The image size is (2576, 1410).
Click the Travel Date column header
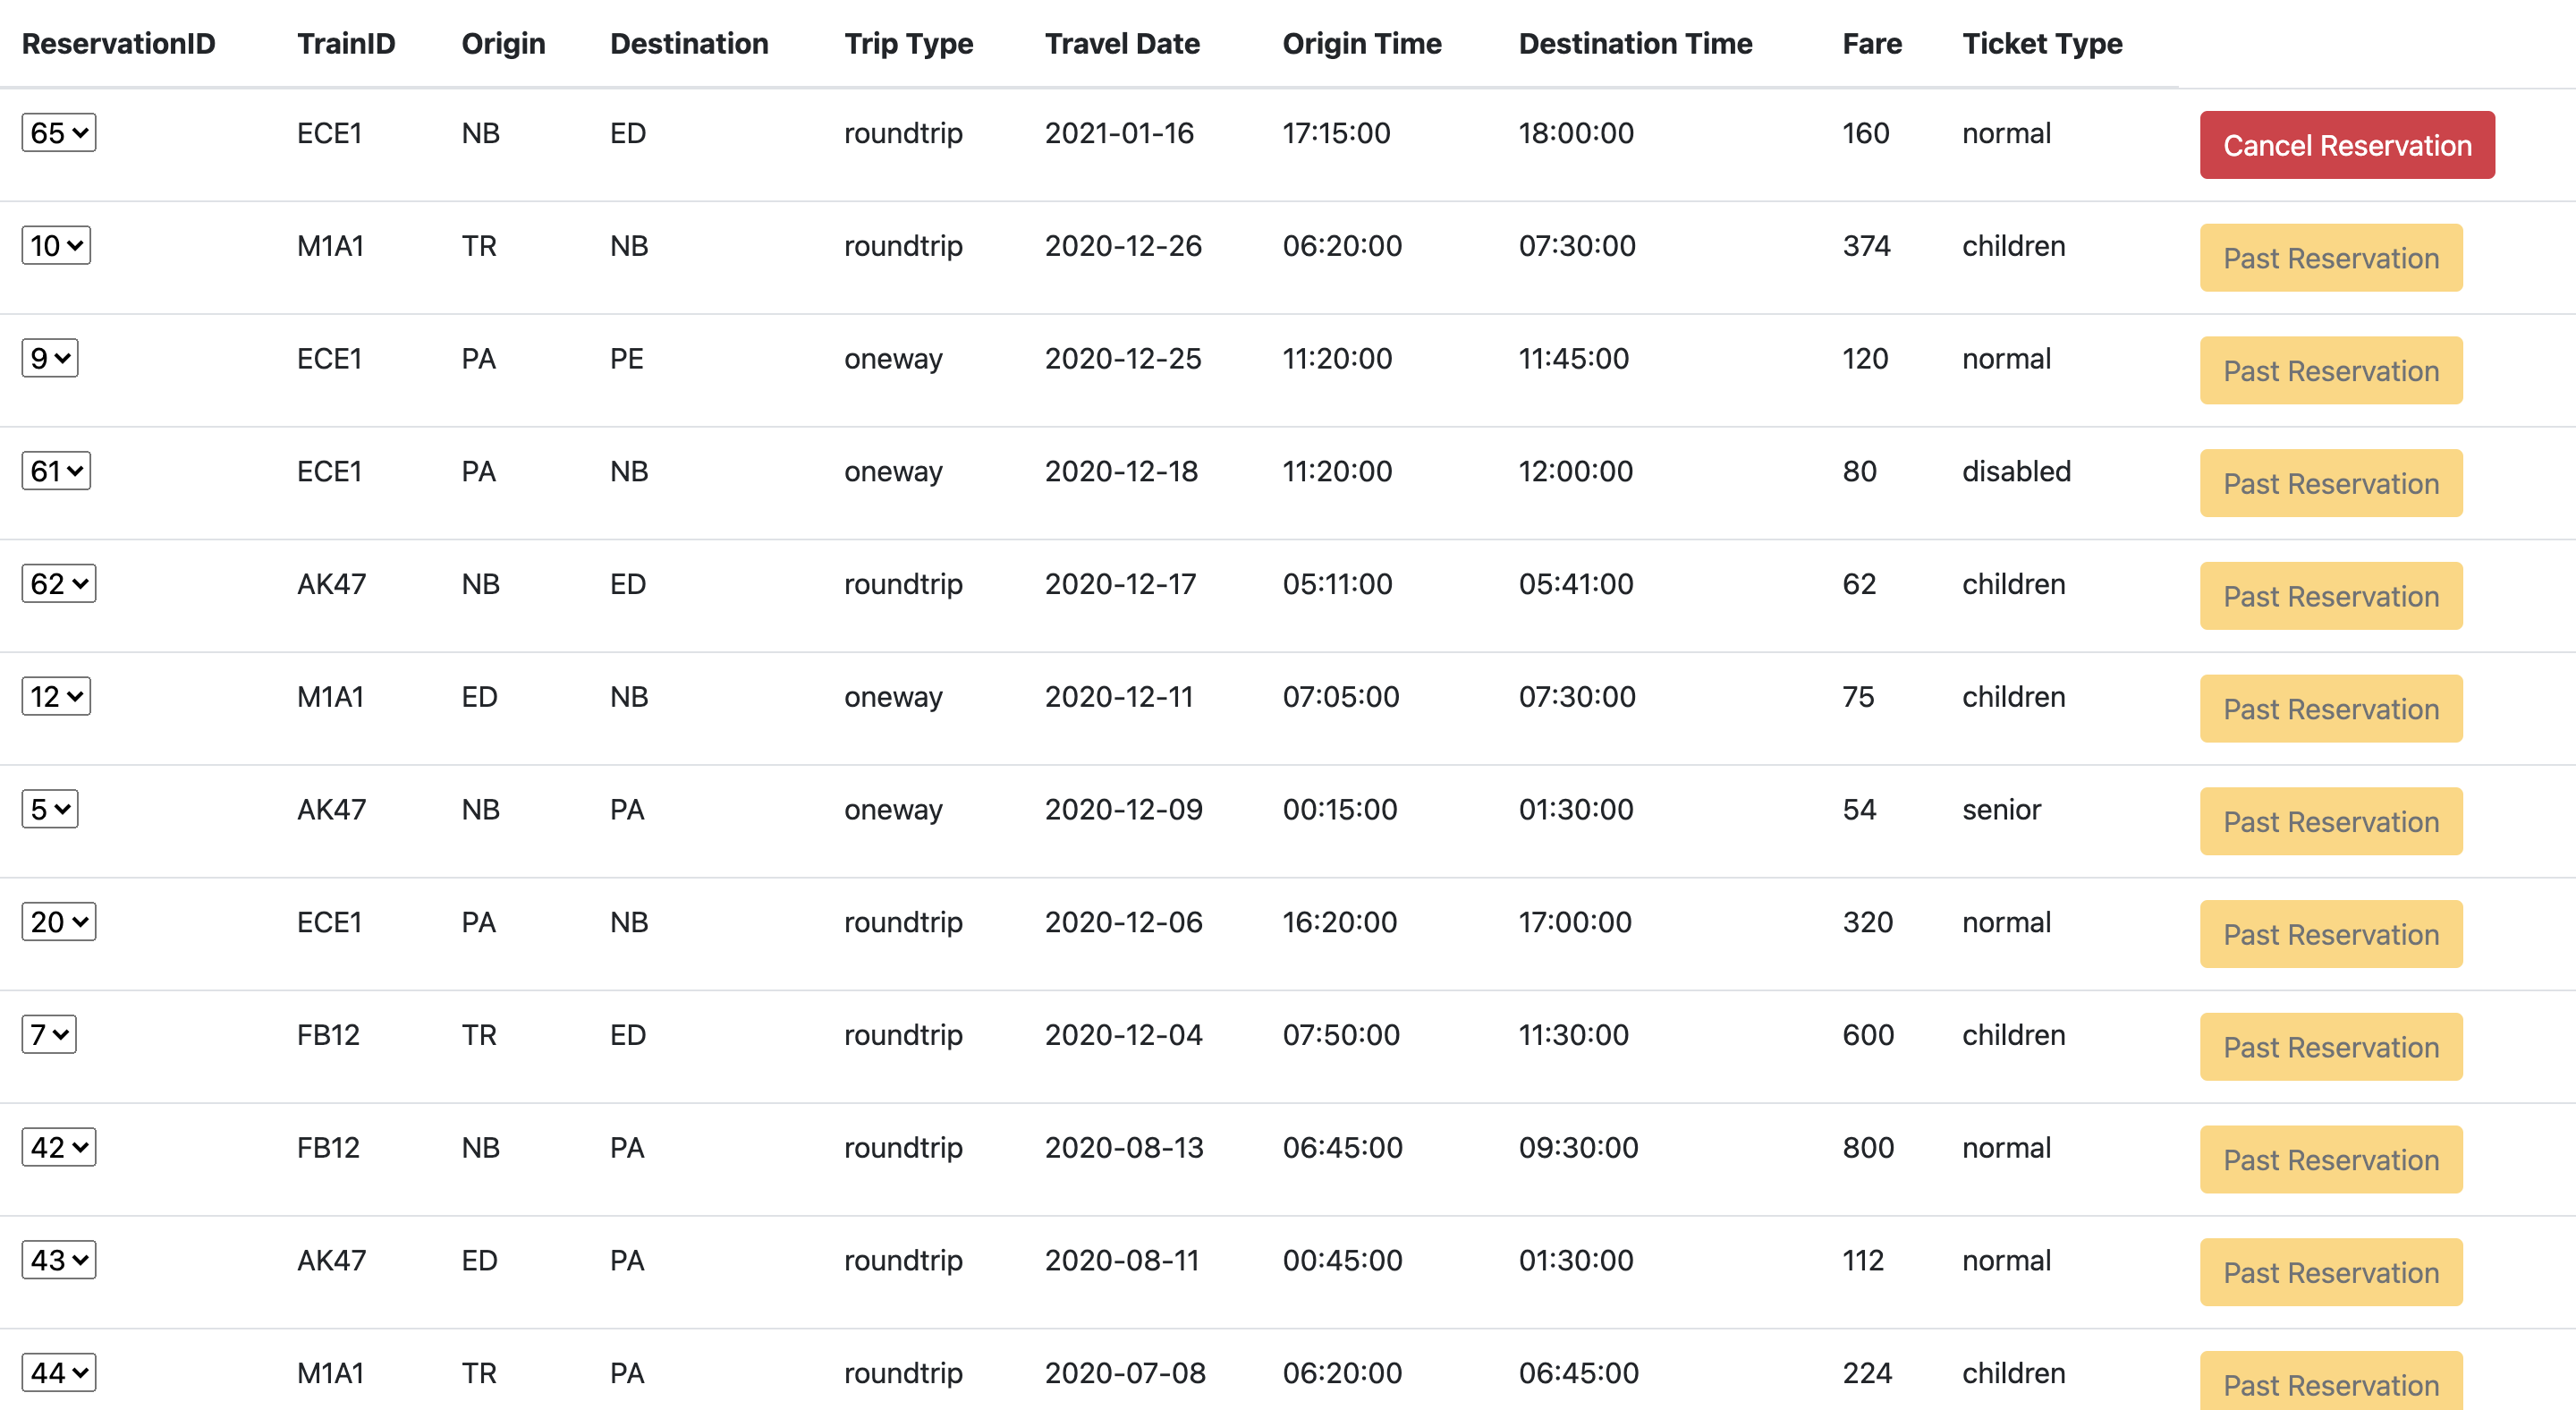point(1122,44)
